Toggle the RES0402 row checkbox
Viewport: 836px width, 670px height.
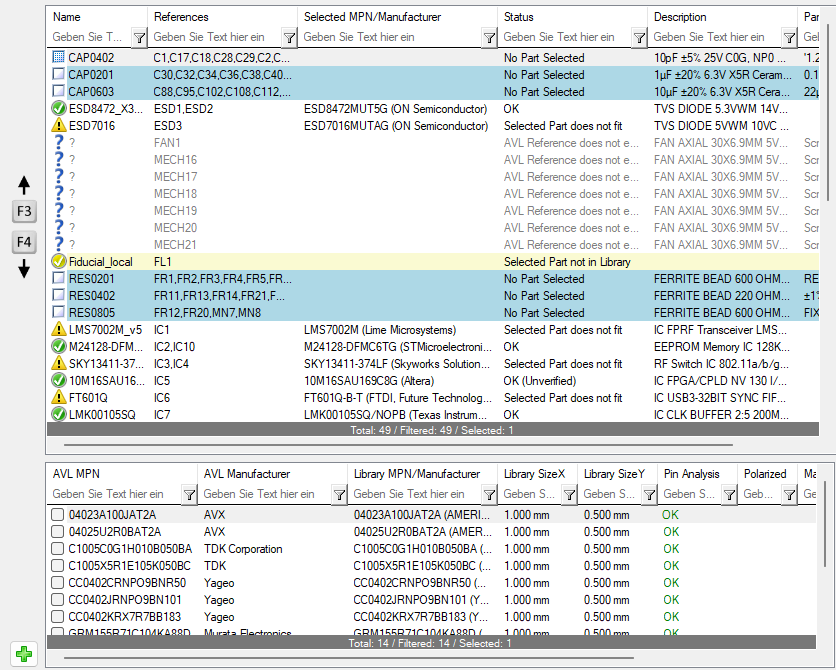pyautogui.click(x=59, y=295)
